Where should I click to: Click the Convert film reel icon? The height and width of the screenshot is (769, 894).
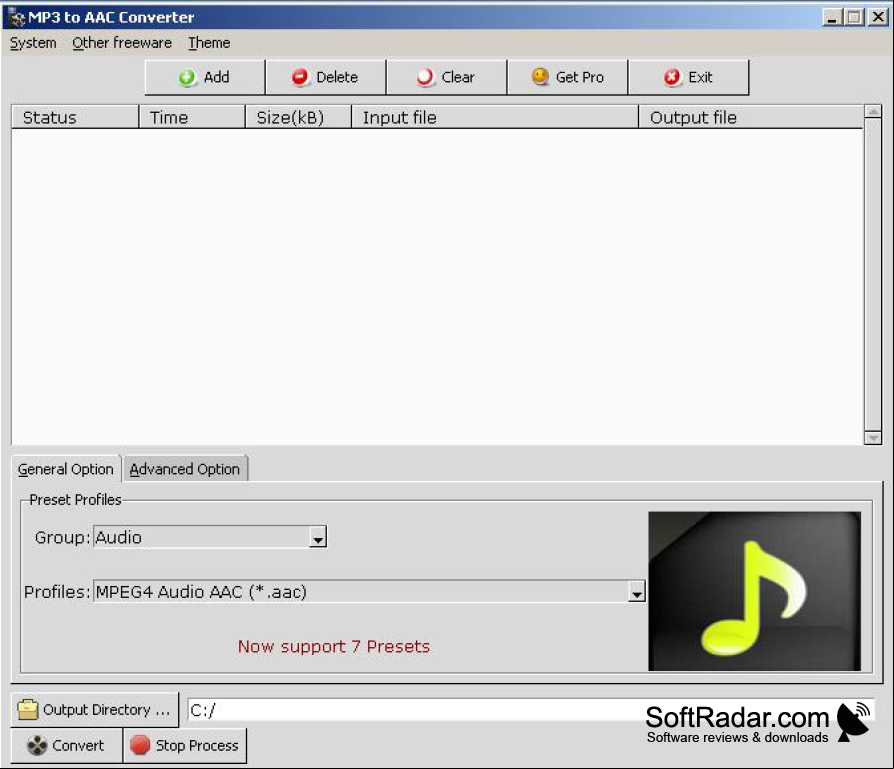pyautogui.click(x=37, y=745)
